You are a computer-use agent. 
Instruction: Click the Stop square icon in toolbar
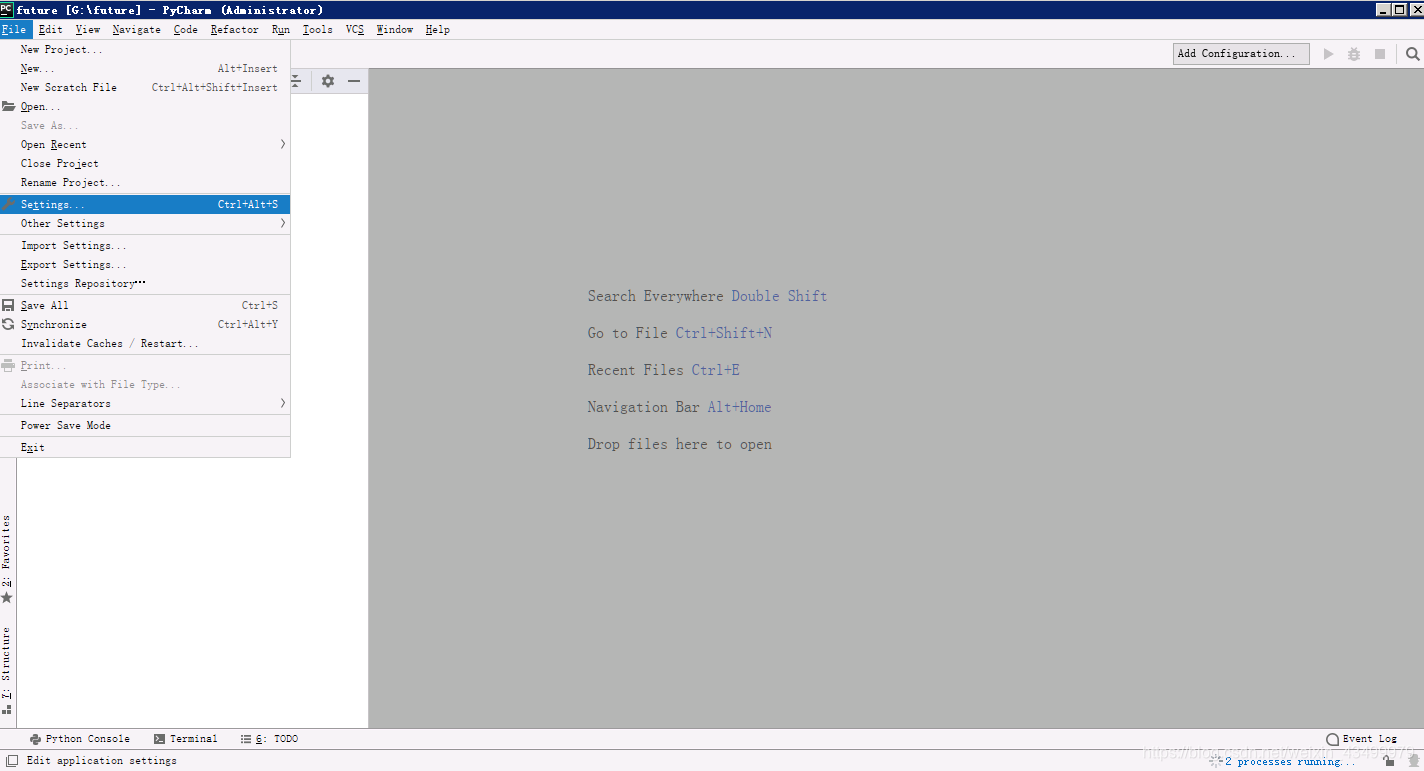[x=1380, y=54]
